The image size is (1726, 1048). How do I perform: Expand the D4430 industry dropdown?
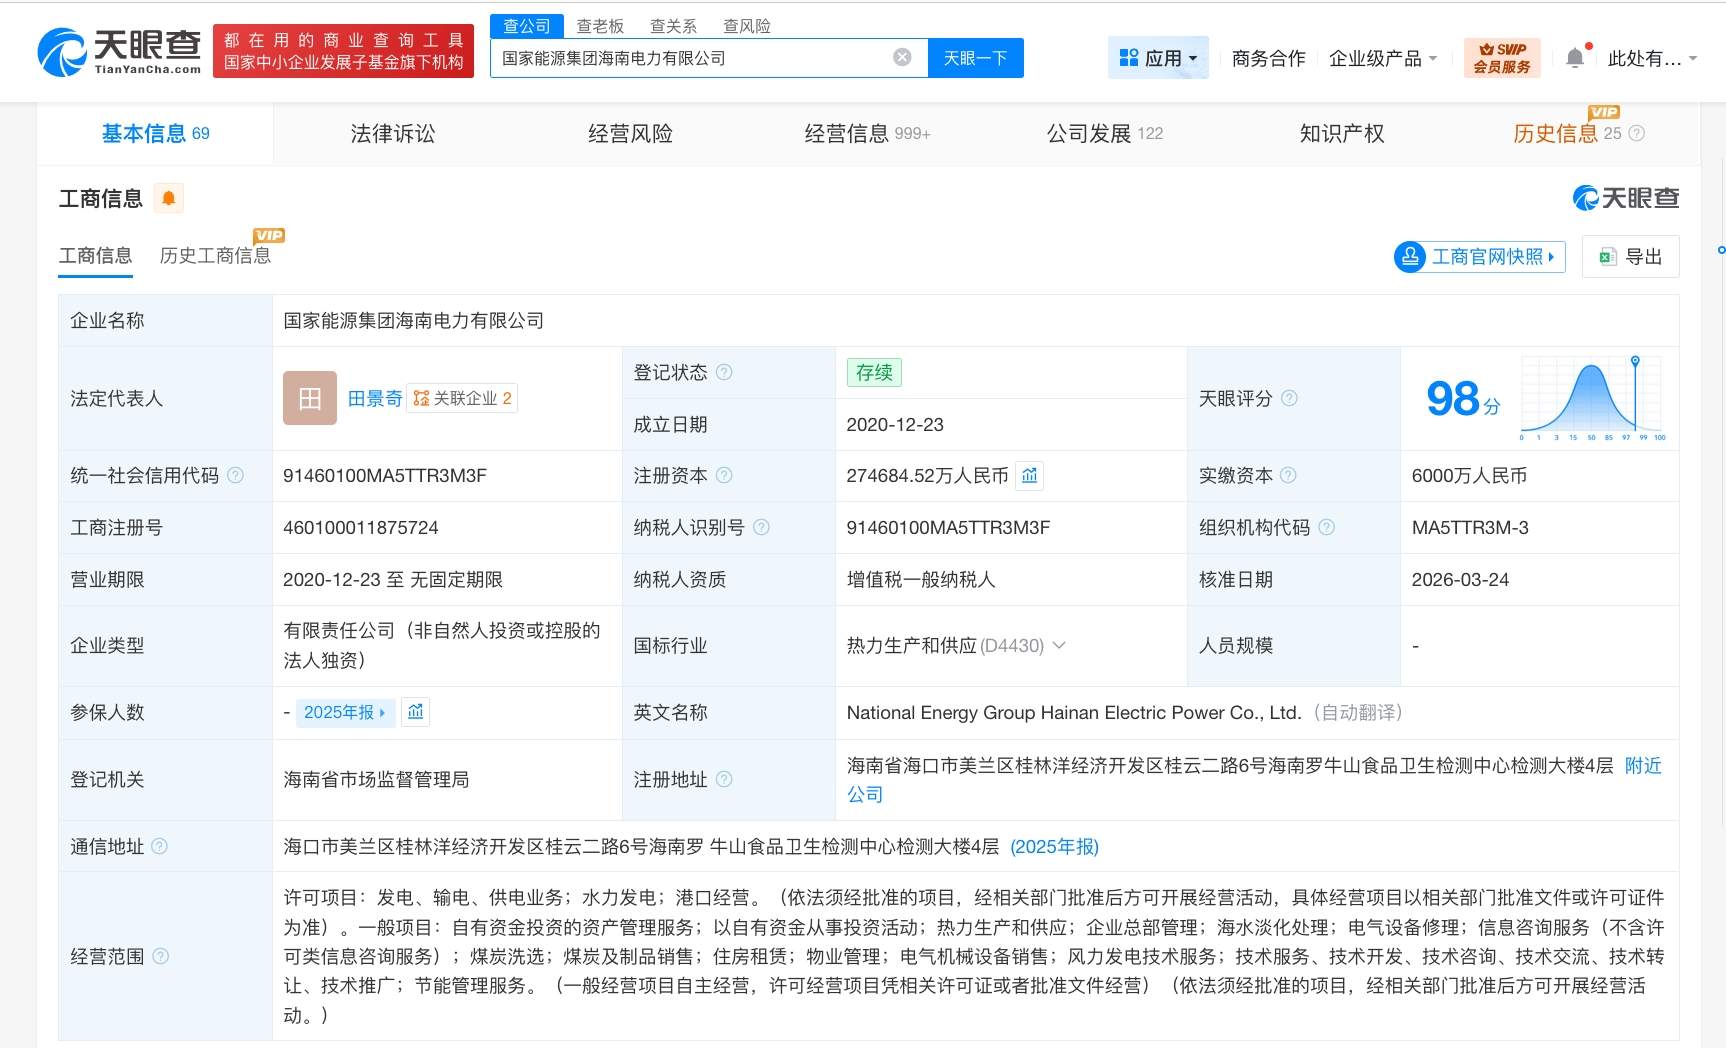pyautogui.click(x=1061, y=646)
